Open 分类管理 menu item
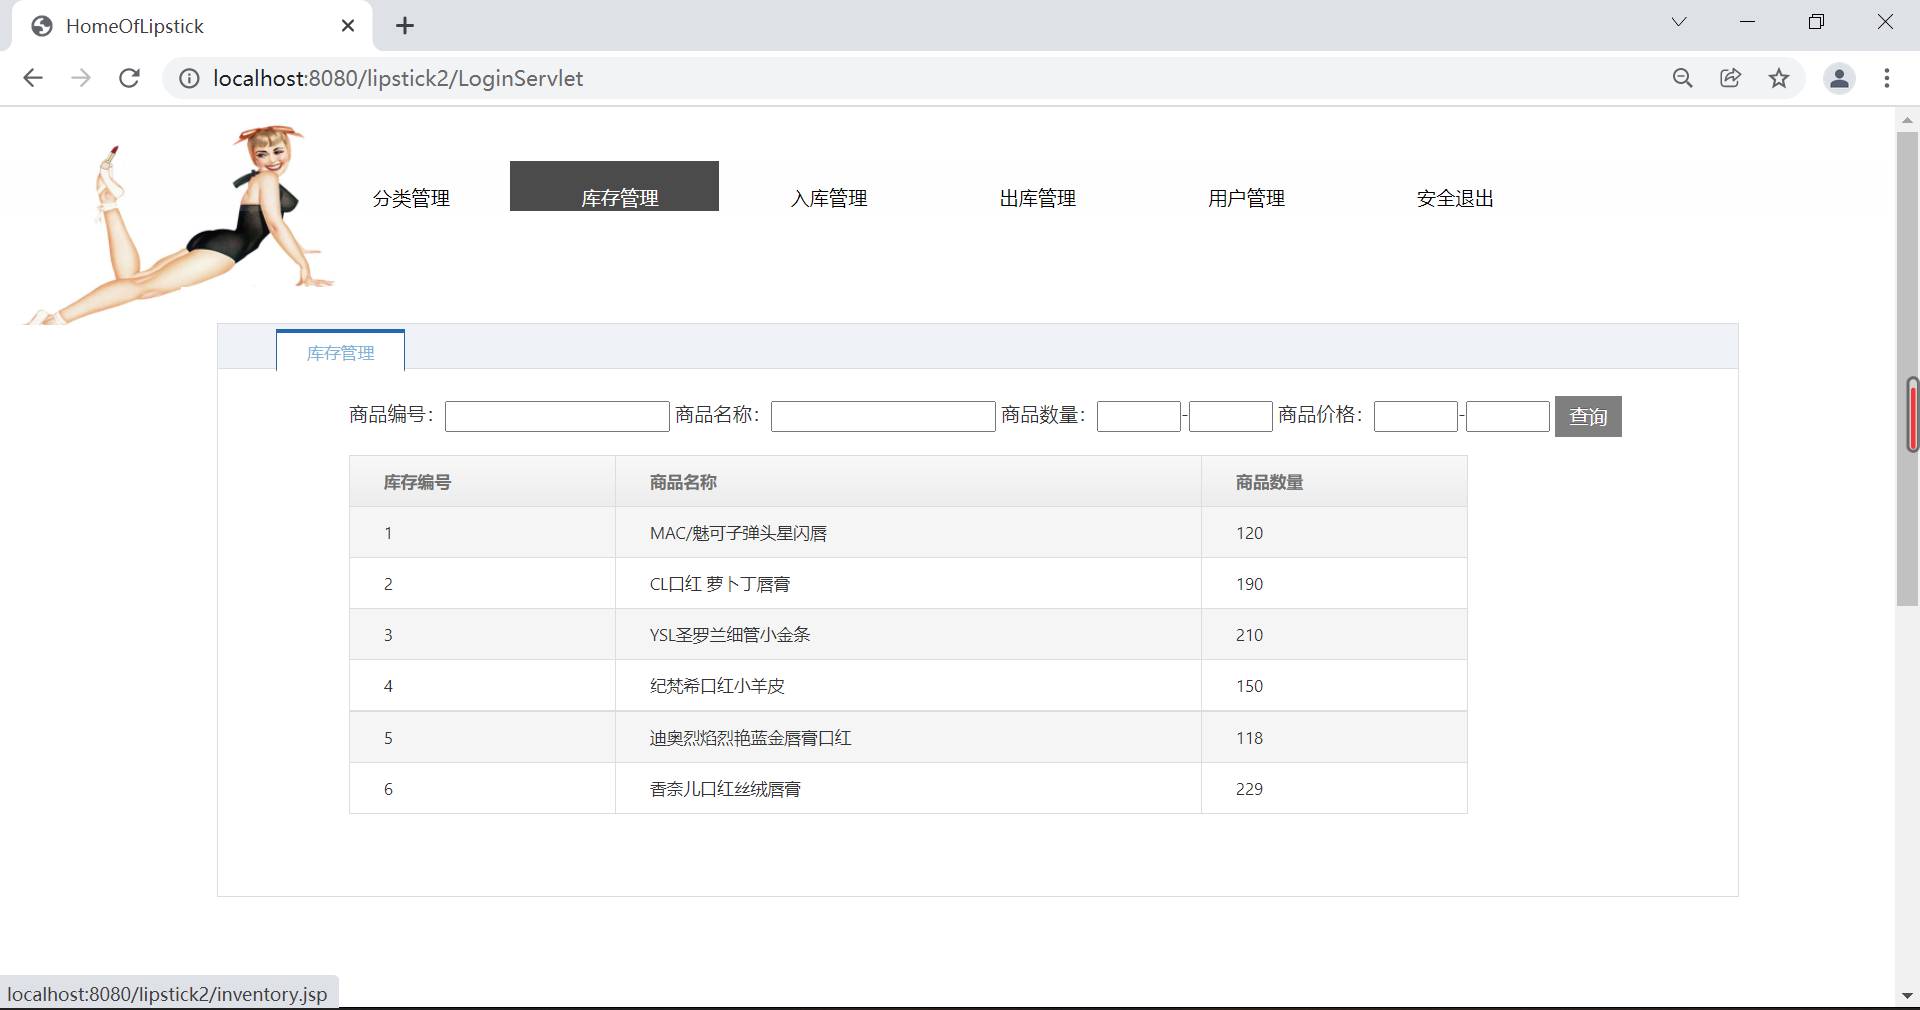1920x1010 pixels. 411,198
